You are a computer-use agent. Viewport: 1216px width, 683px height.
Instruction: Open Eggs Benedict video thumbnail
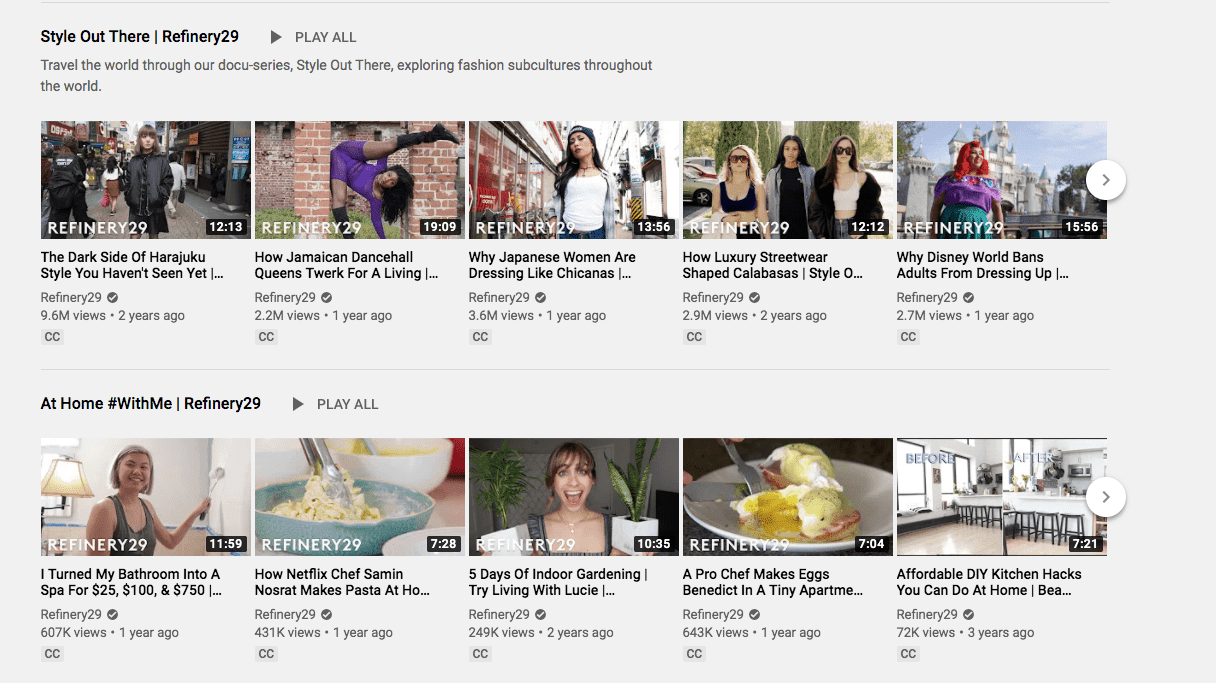click(788, 497)
